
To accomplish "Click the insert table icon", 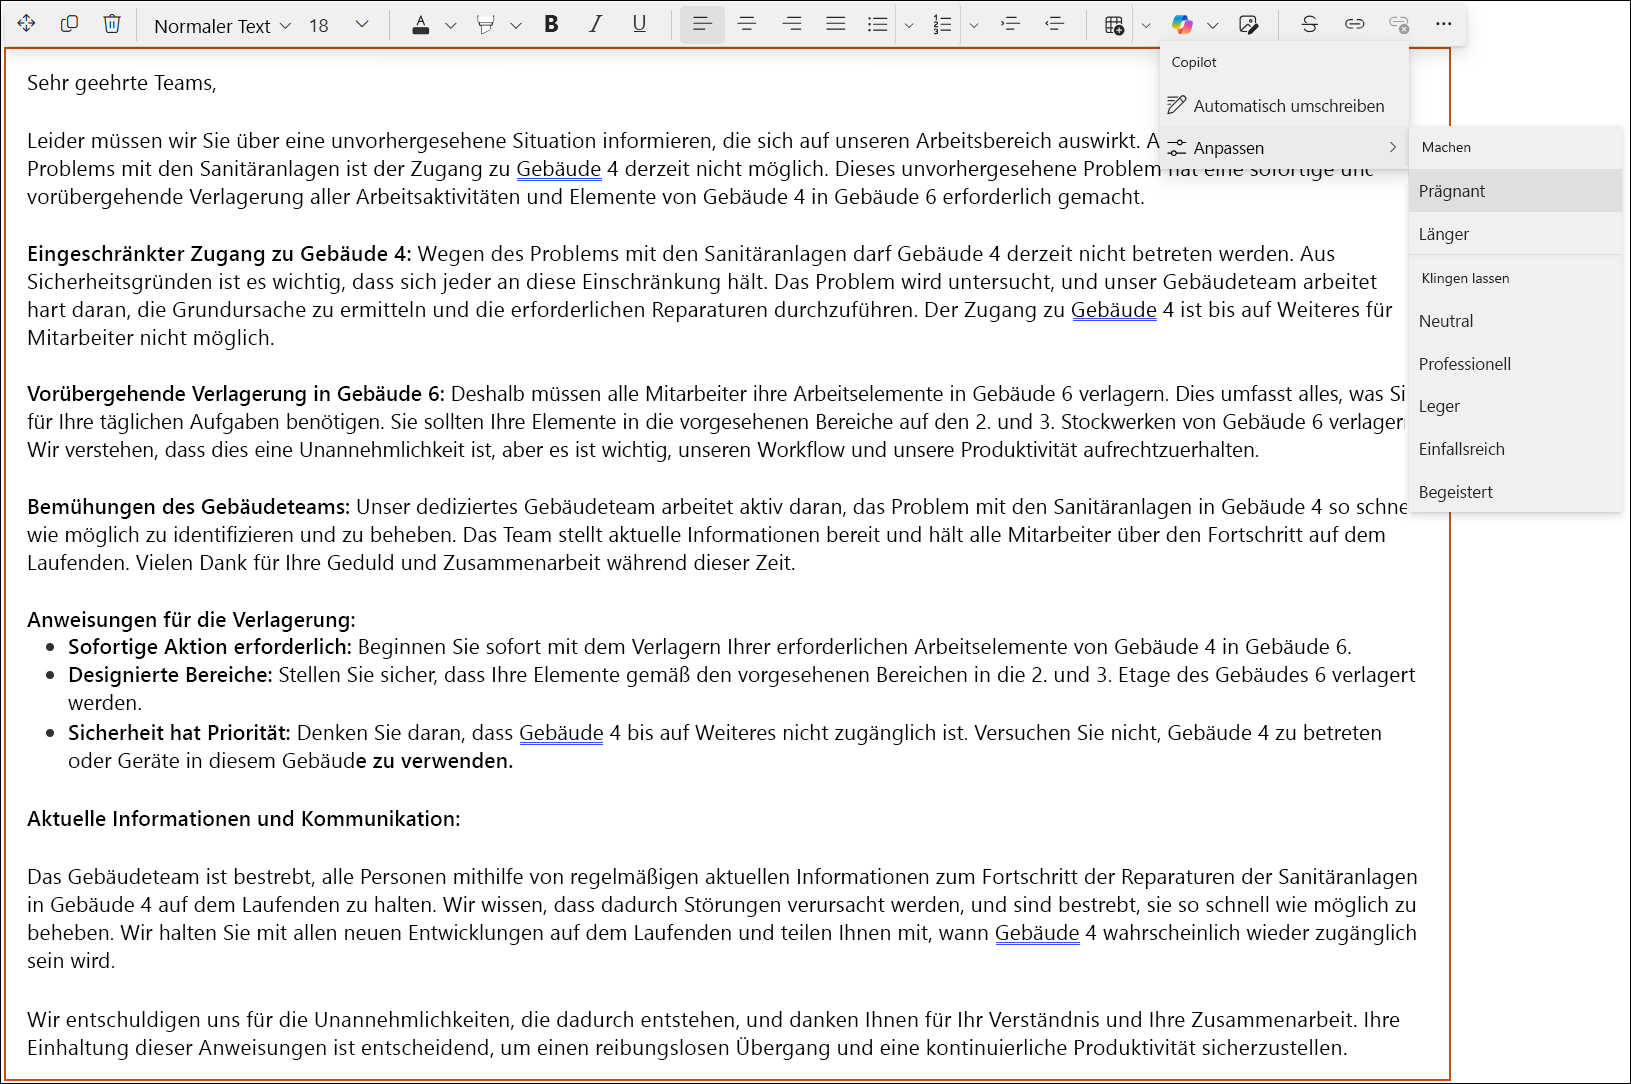I will pyautogui.click(x=1115, y=25).
